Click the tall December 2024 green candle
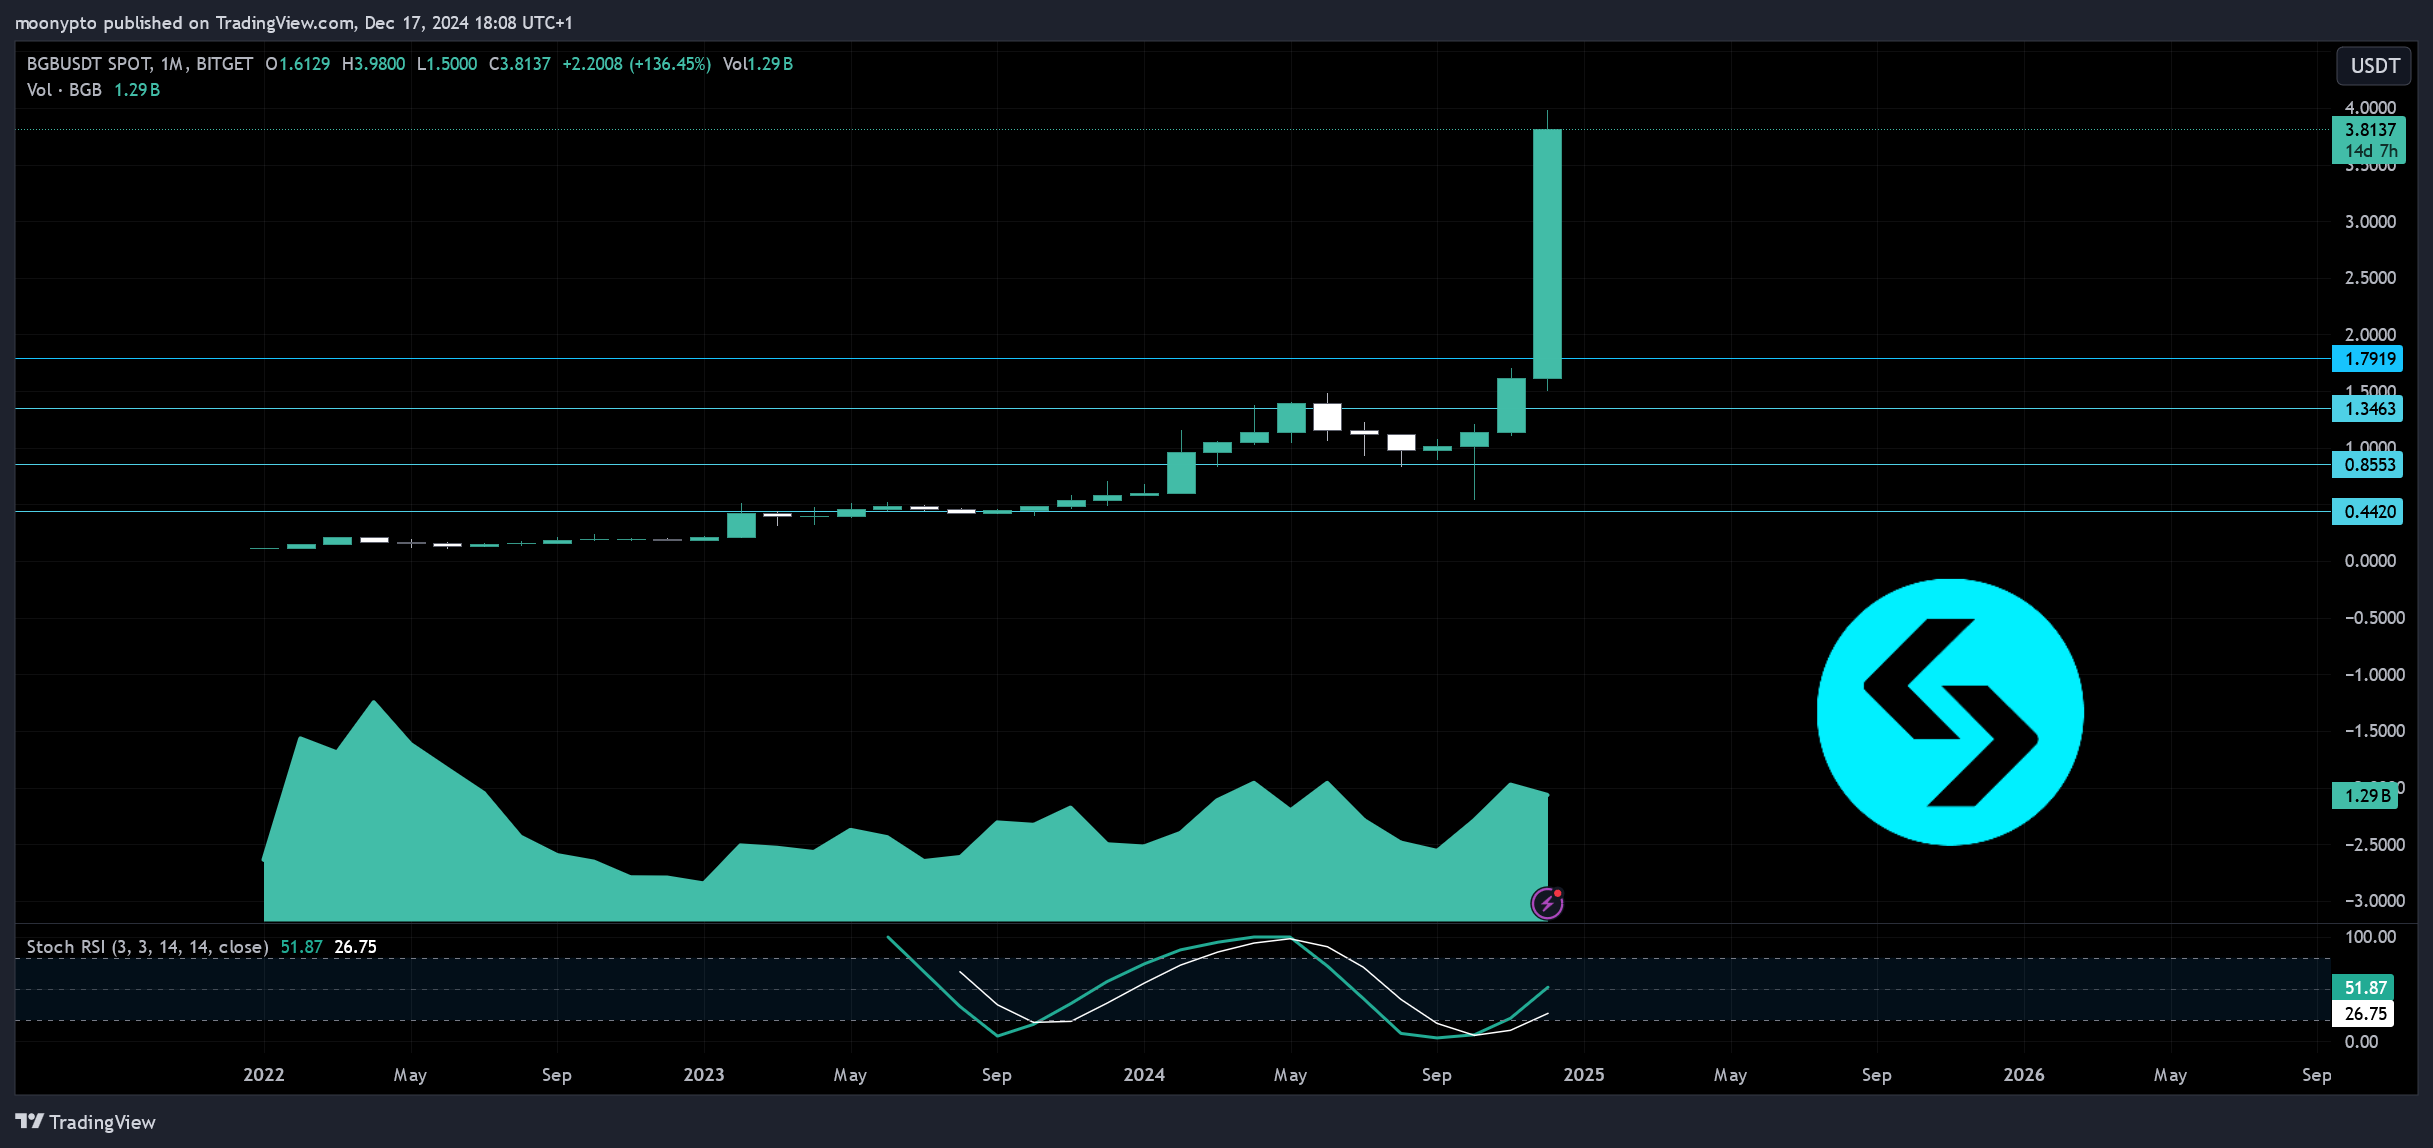The width and height of the screenshot is (2433, 1148). pyautogui.click(x=1547, y=254)
